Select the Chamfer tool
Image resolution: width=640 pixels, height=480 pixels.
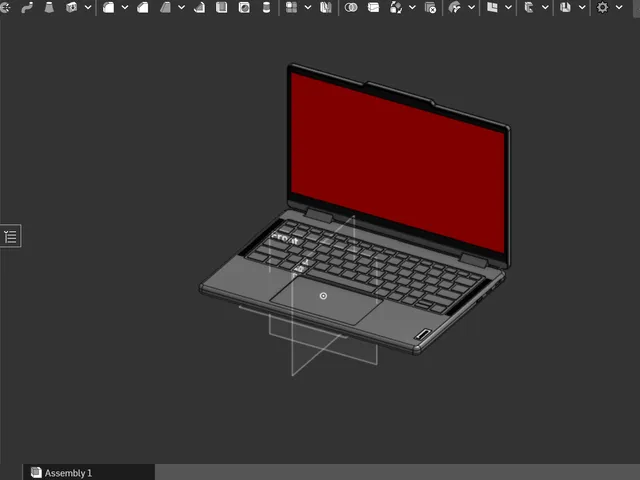(143, 7)
